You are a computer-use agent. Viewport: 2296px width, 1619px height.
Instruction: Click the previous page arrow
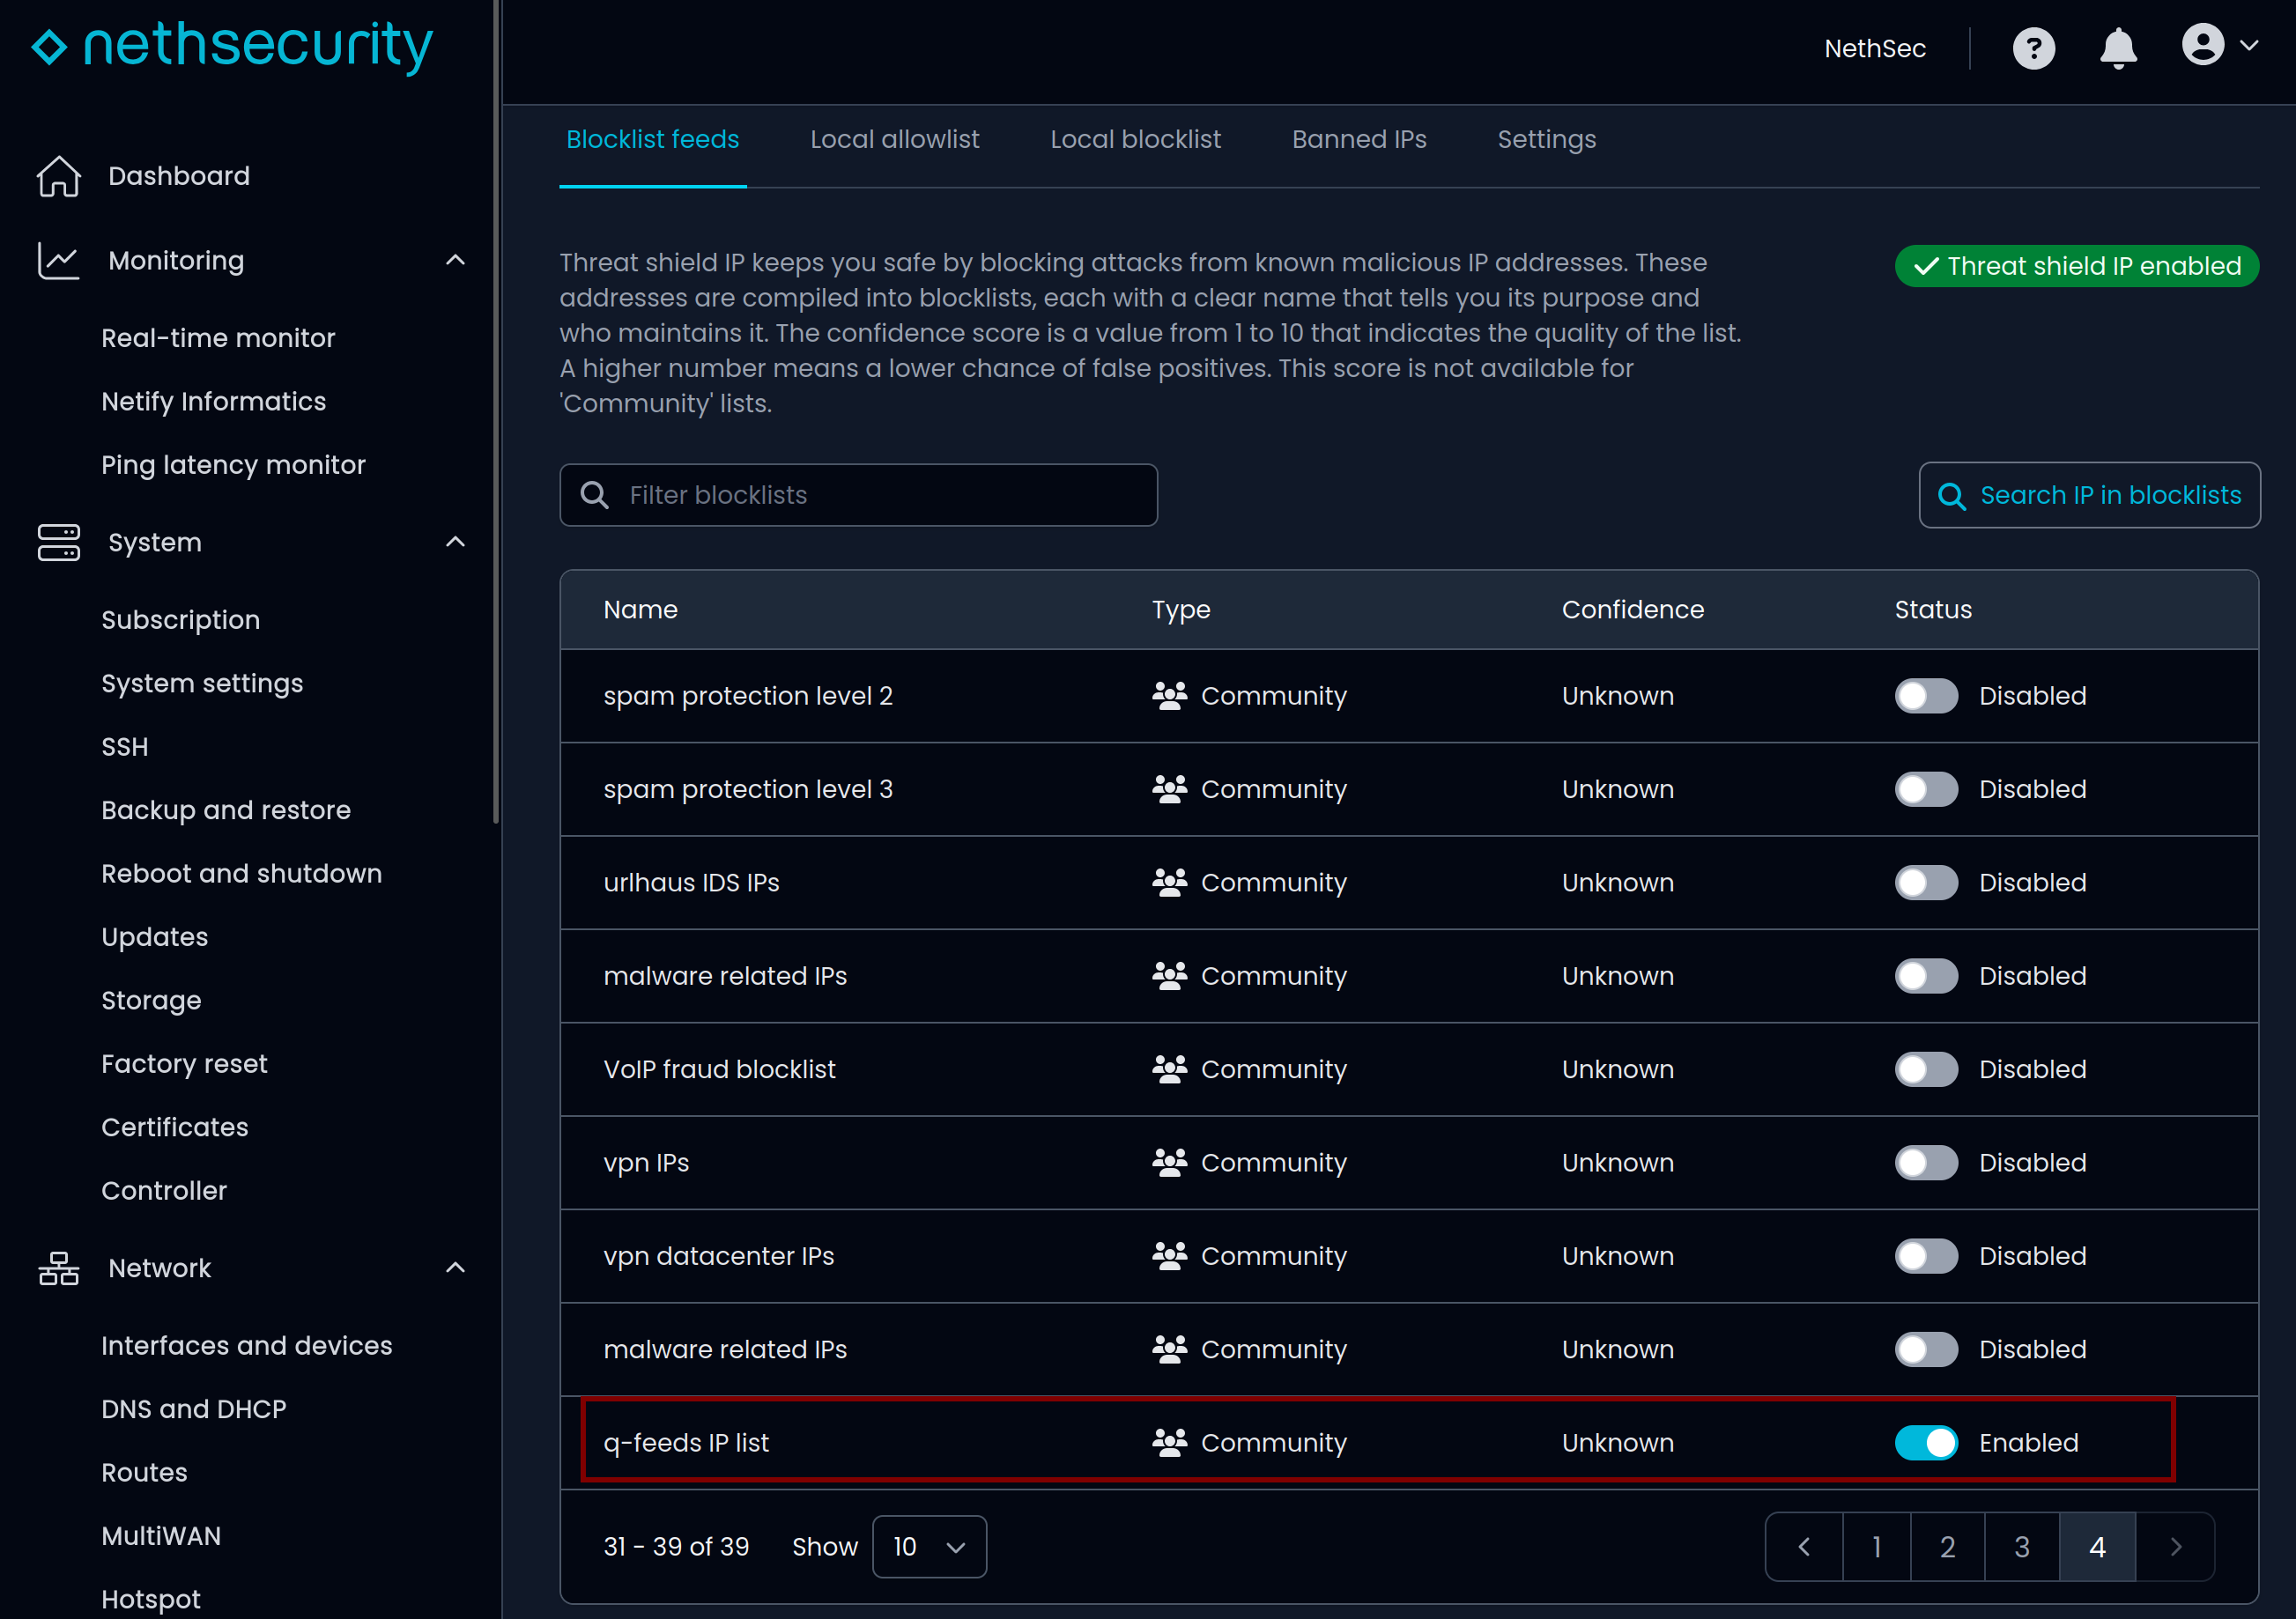(x=1803, y=1546)
